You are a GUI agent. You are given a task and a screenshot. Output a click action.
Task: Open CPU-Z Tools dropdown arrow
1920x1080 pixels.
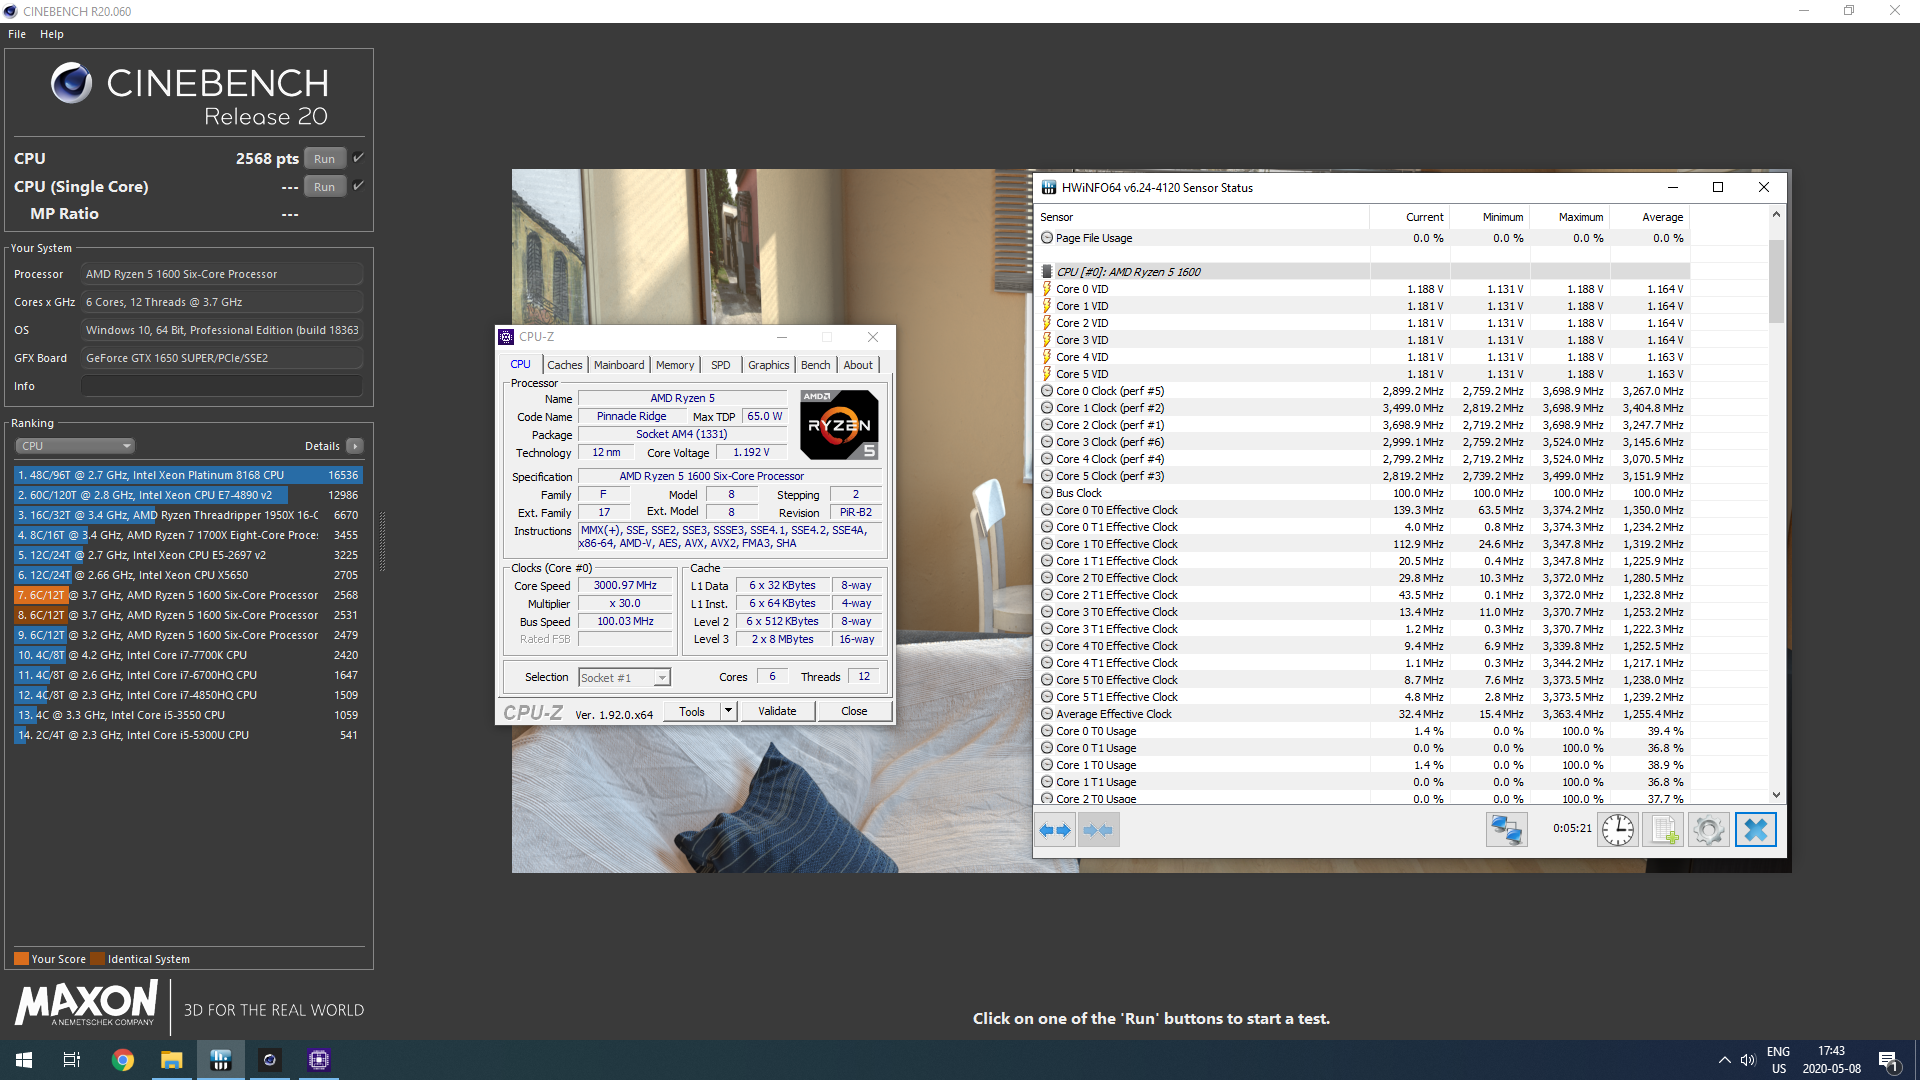(729, 711)
